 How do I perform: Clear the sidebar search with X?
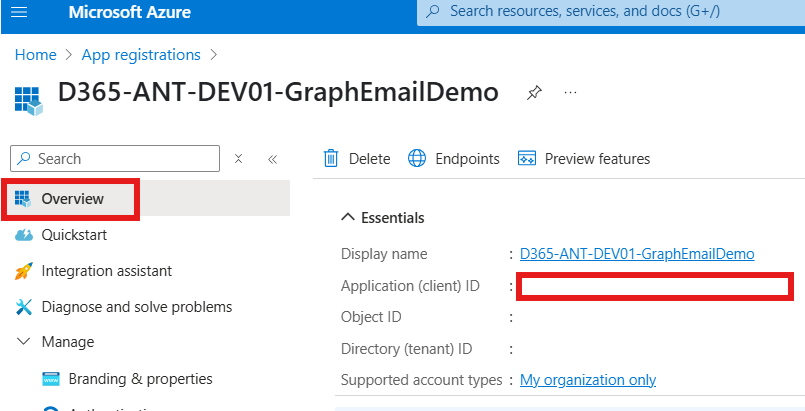click(x=238, y=159)
